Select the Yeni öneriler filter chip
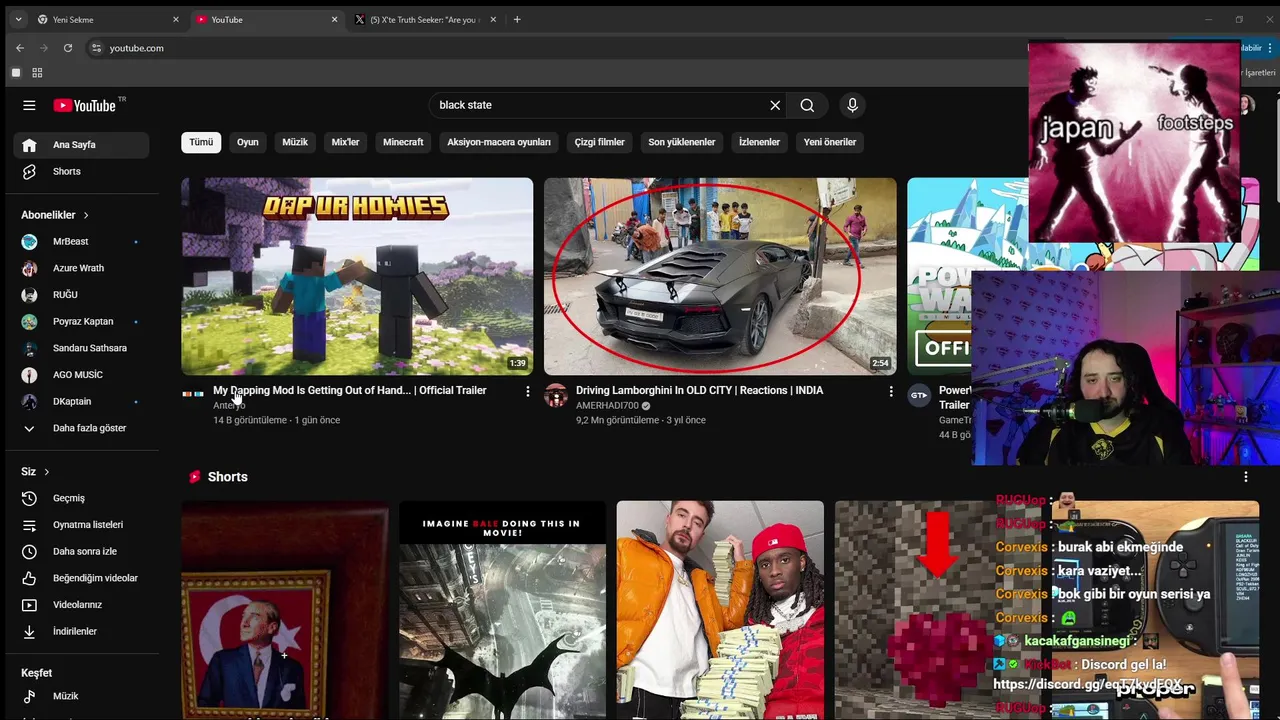Screen dimensions: 1280x720 830,142
